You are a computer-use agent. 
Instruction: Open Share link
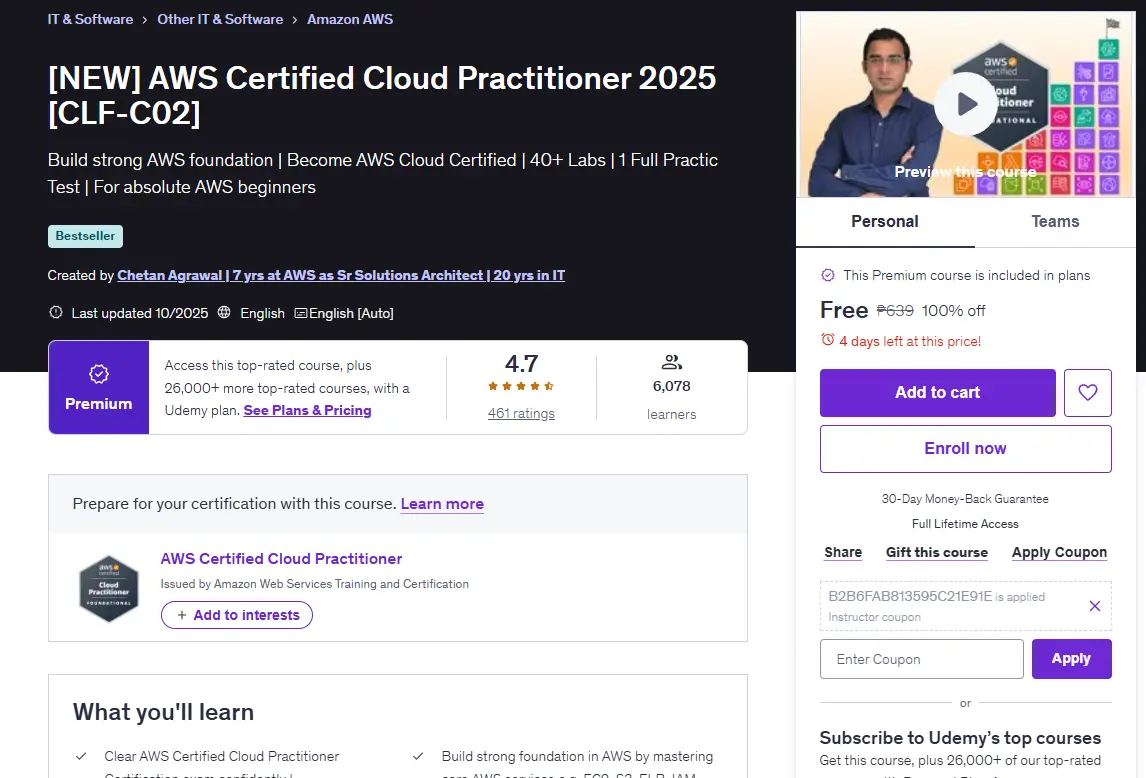(x=843, y=553)
